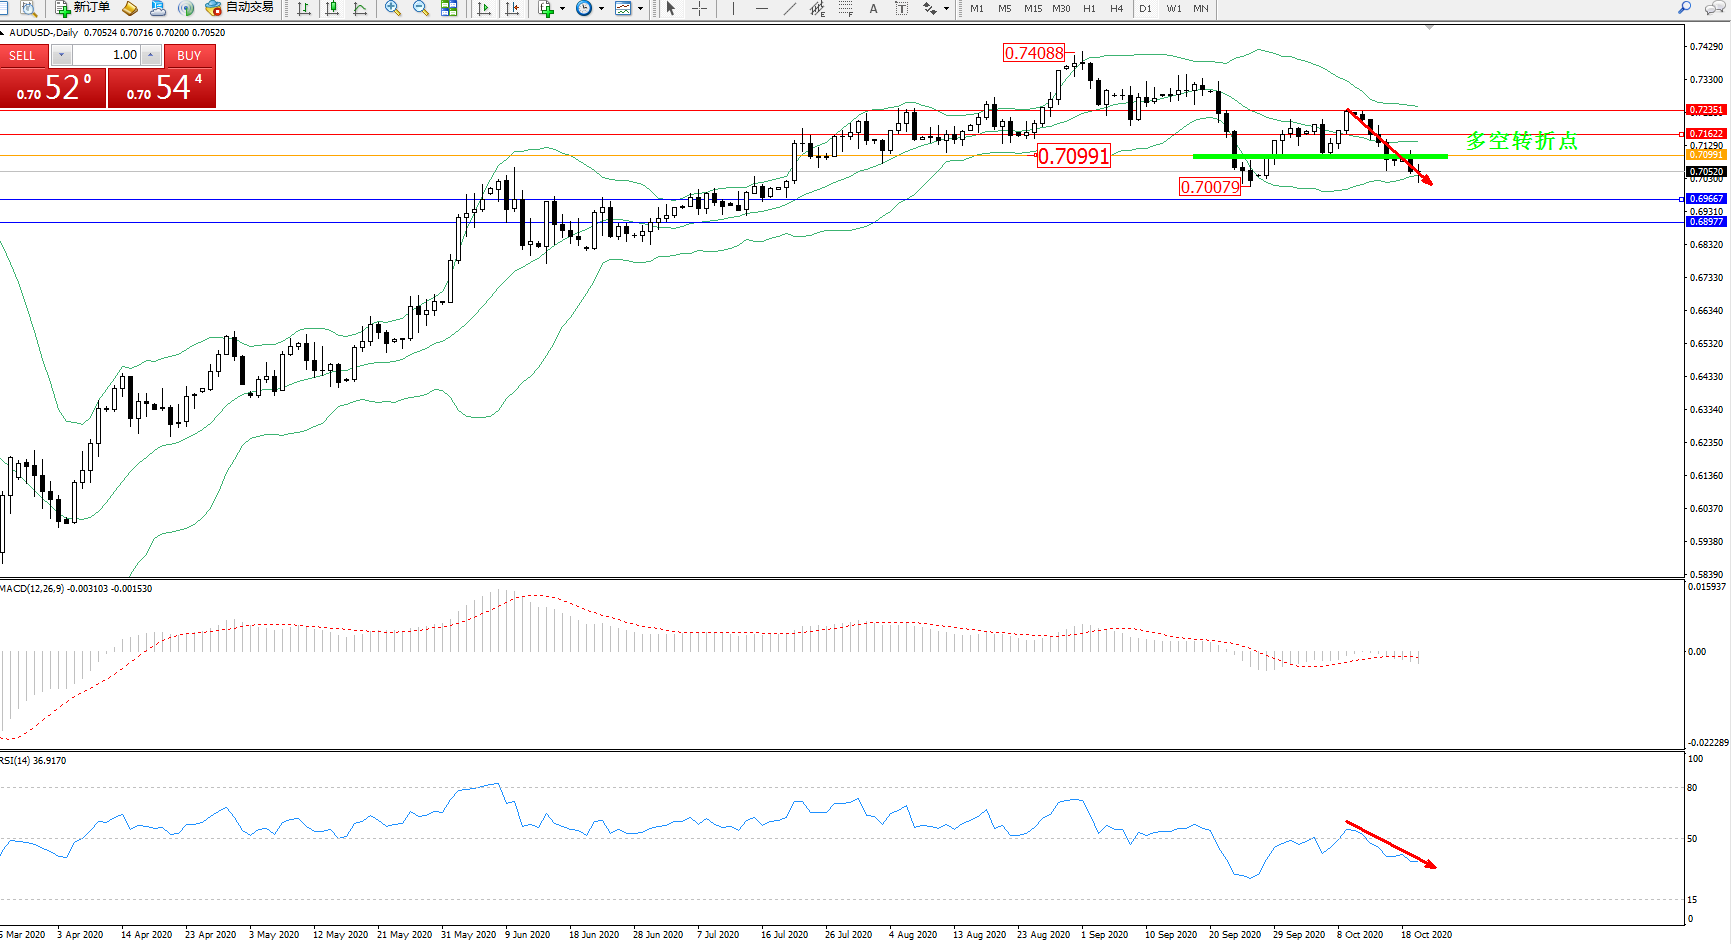The height and width of the screenshot is (944, 1731).
Task: Click the New Order (新订单) button
Action: pos(83,8)
